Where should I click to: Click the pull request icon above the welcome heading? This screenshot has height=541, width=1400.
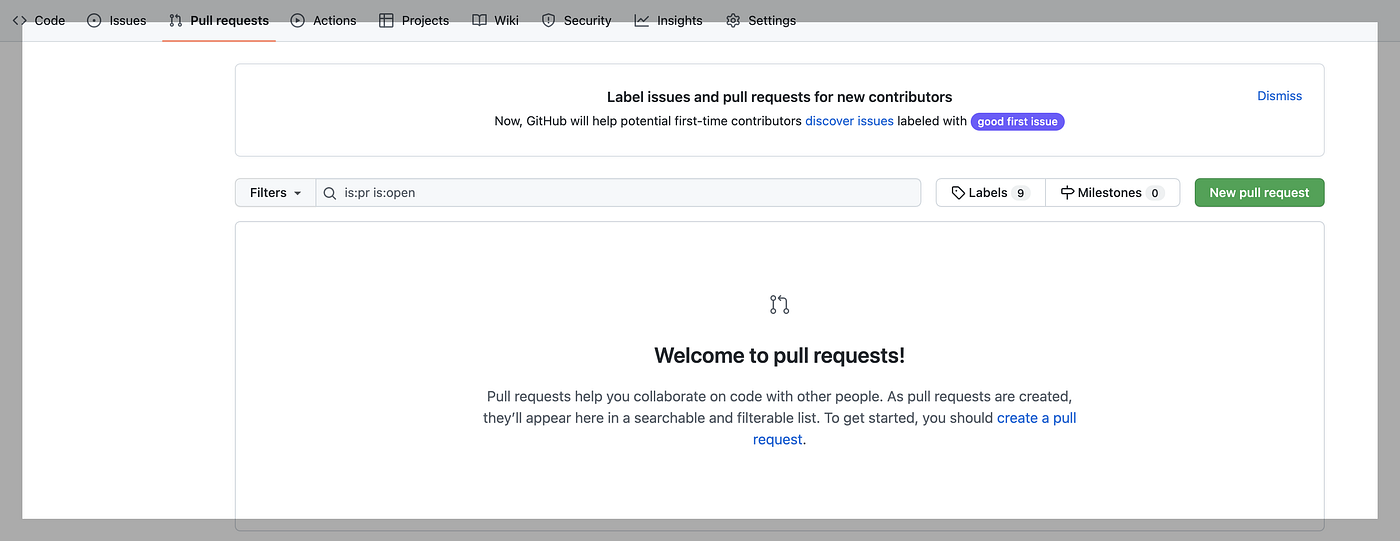(780, 305)
